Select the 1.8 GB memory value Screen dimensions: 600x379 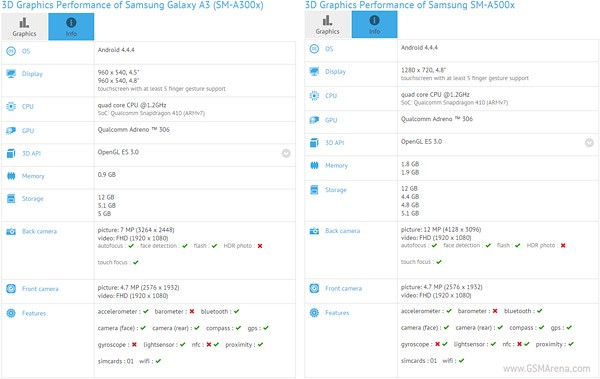click(x=410, y=164)
